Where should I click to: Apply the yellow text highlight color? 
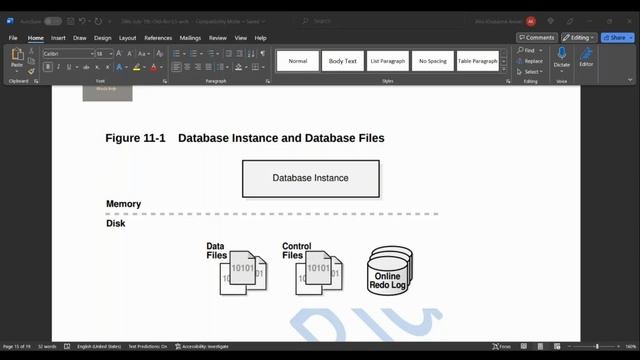coord(137,67)
